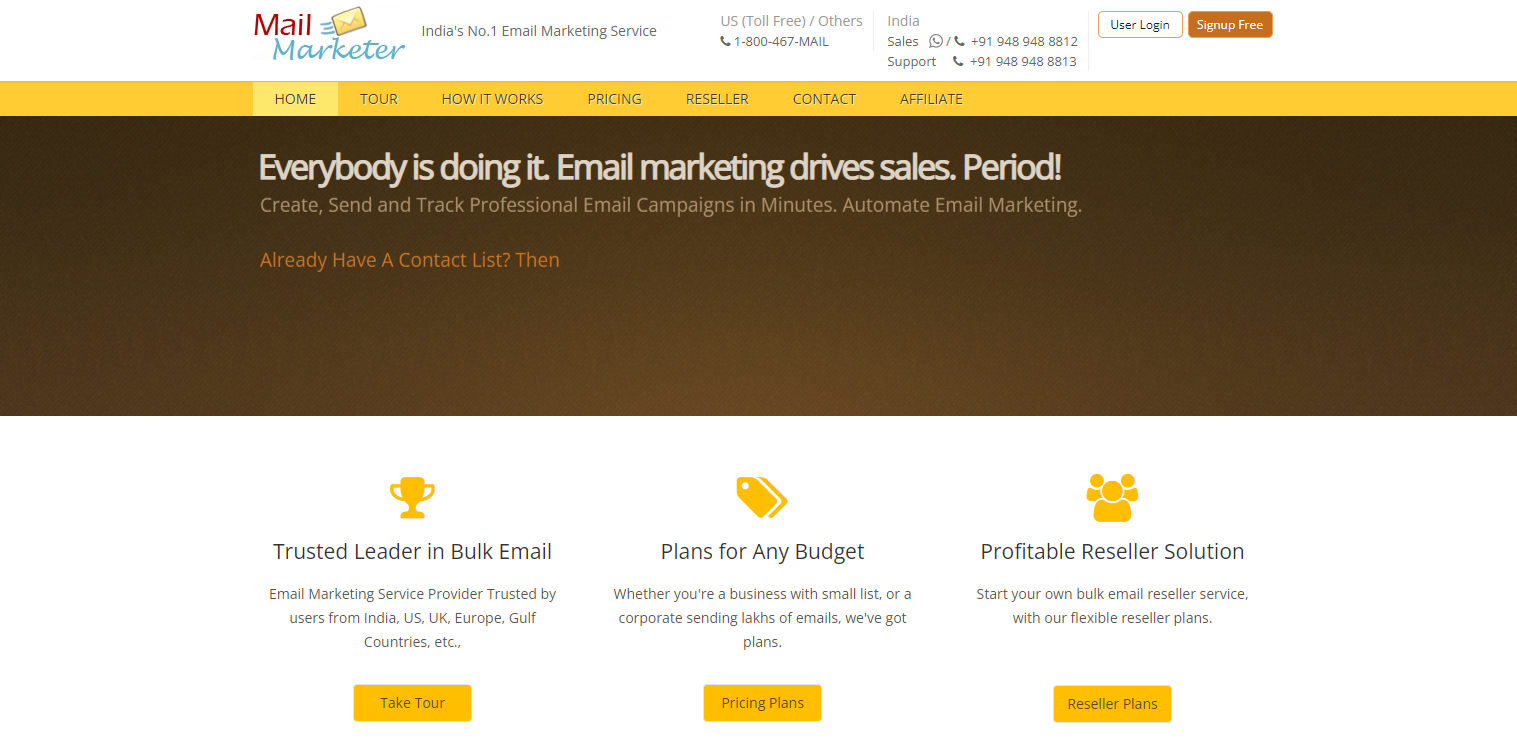Click the phone icon beside 1-800-467-MAIL
This screenshot has width=1517, height=745.
point(724,41)
